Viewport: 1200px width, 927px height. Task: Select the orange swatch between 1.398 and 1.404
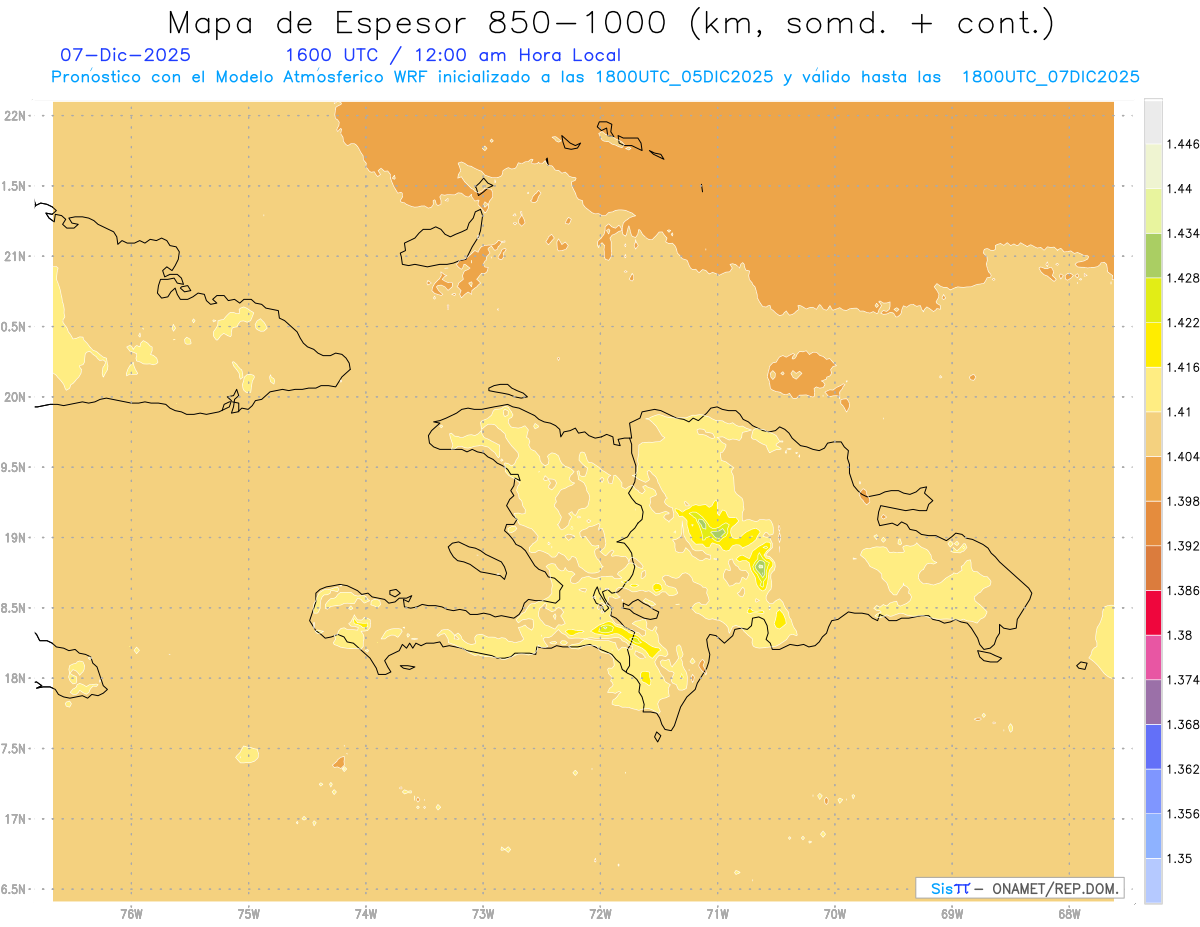pos(1153,478)
